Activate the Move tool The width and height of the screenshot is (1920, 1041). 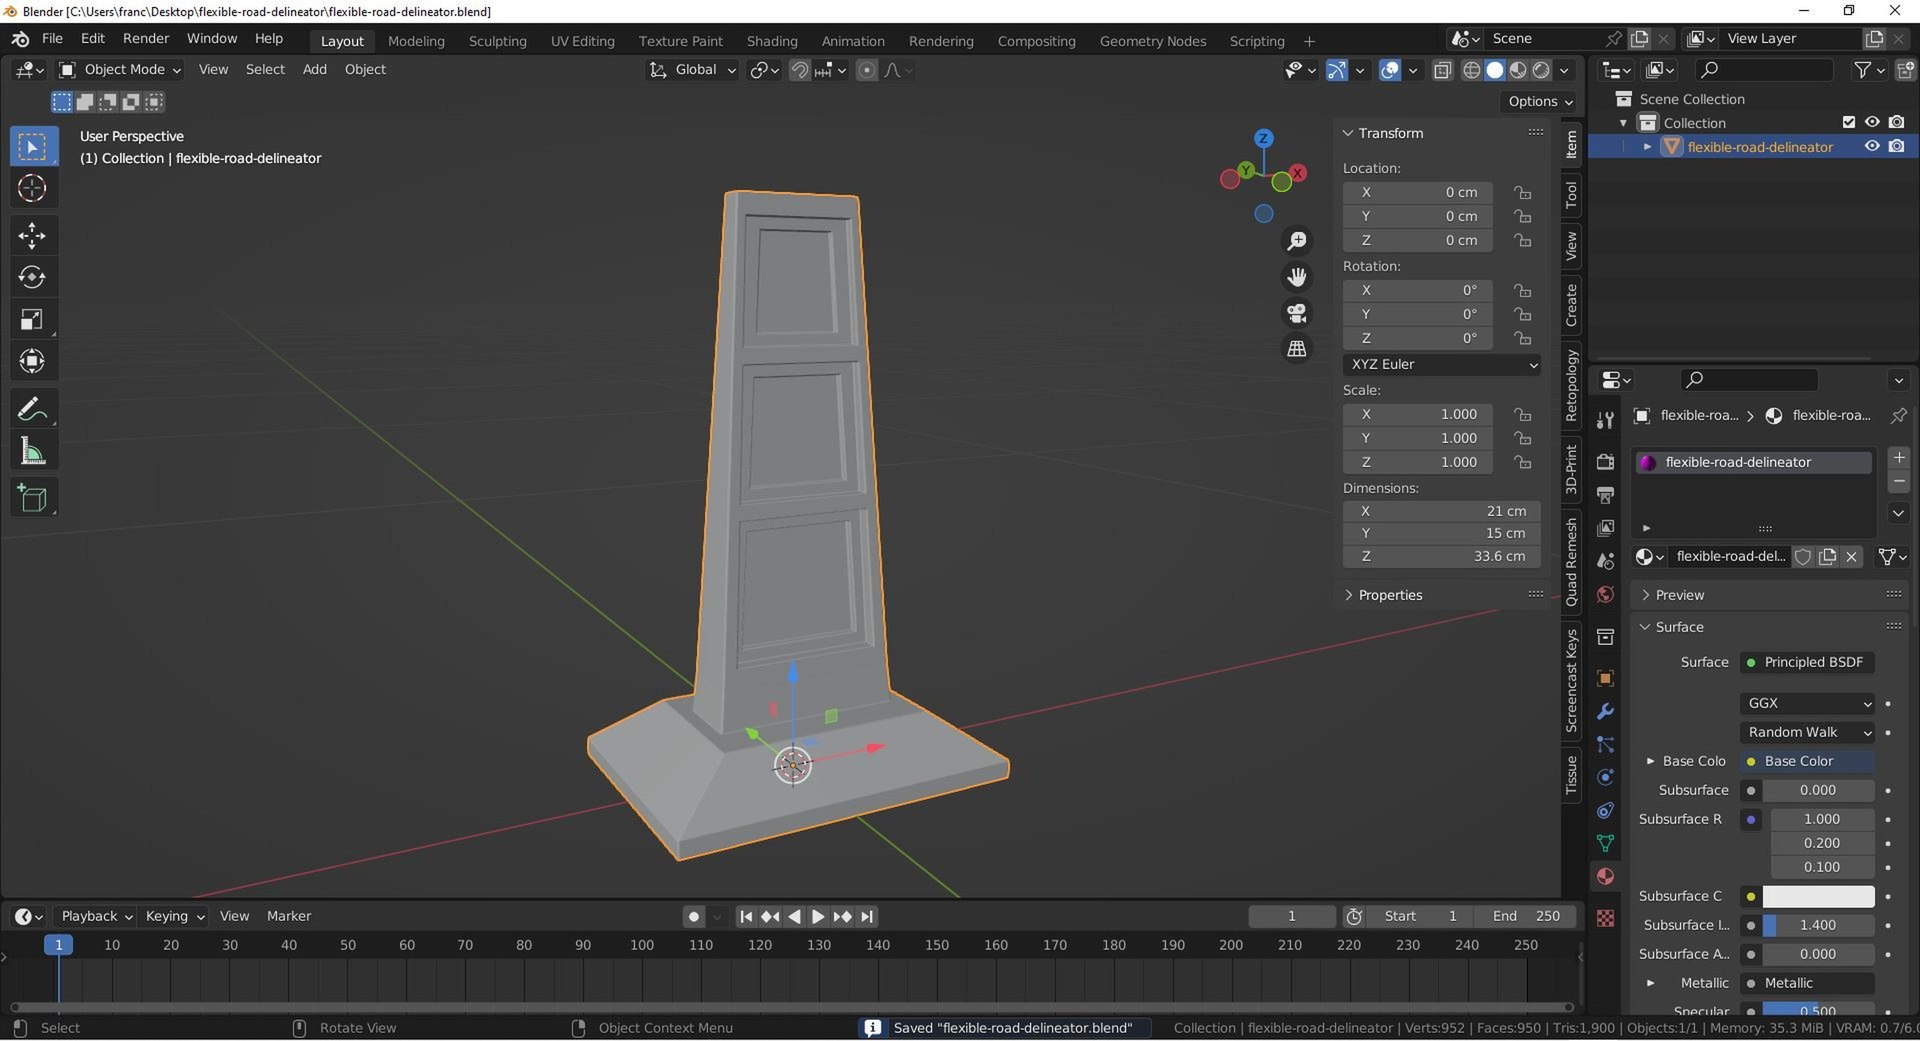click(x=32, y=236)
